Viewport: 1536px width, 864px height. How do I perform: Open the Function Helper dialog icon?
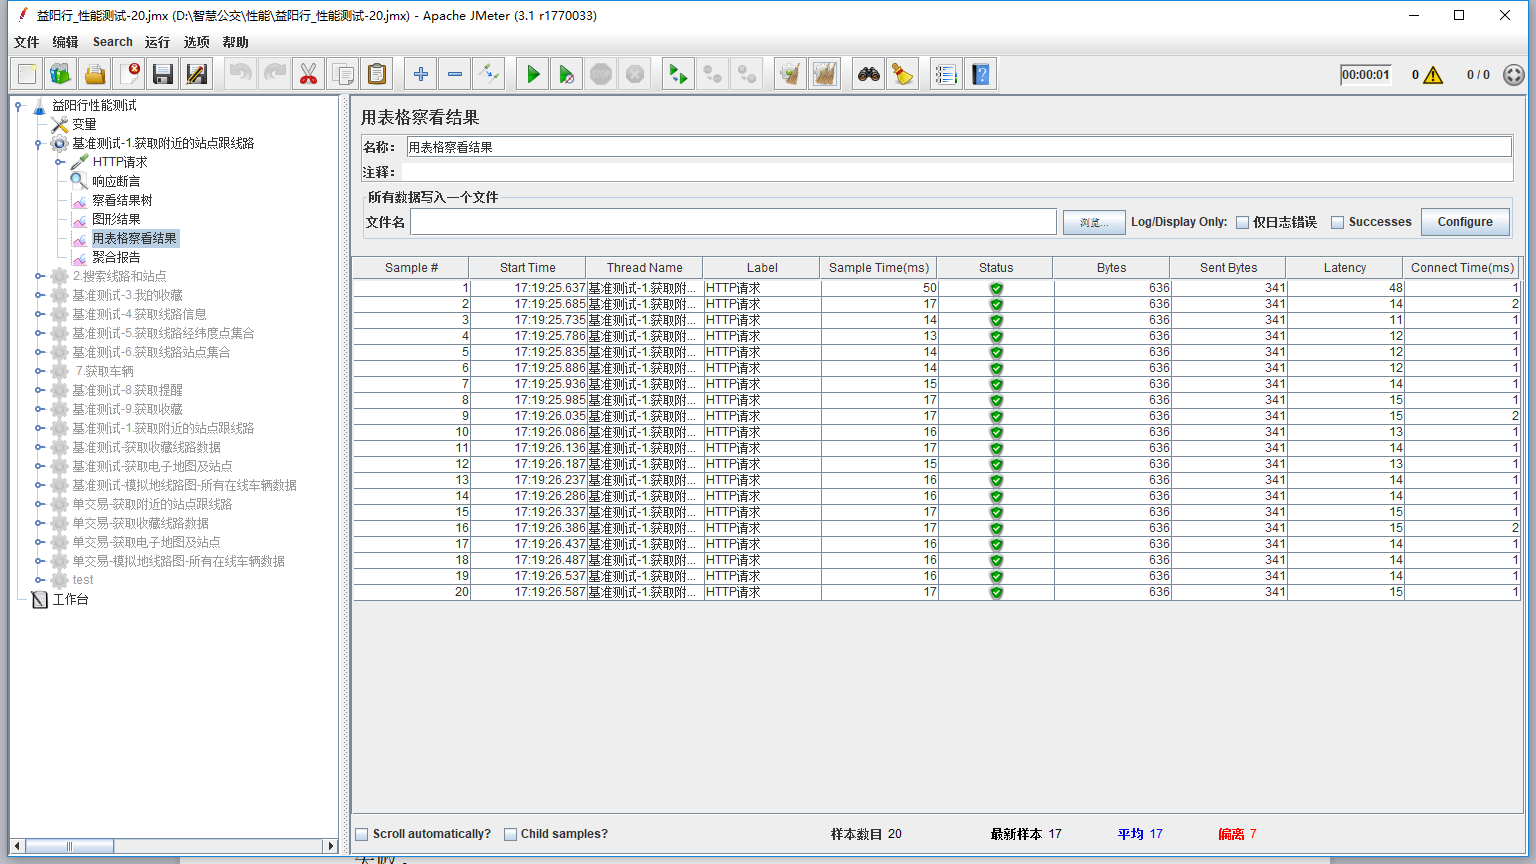[x=946, y=74]
